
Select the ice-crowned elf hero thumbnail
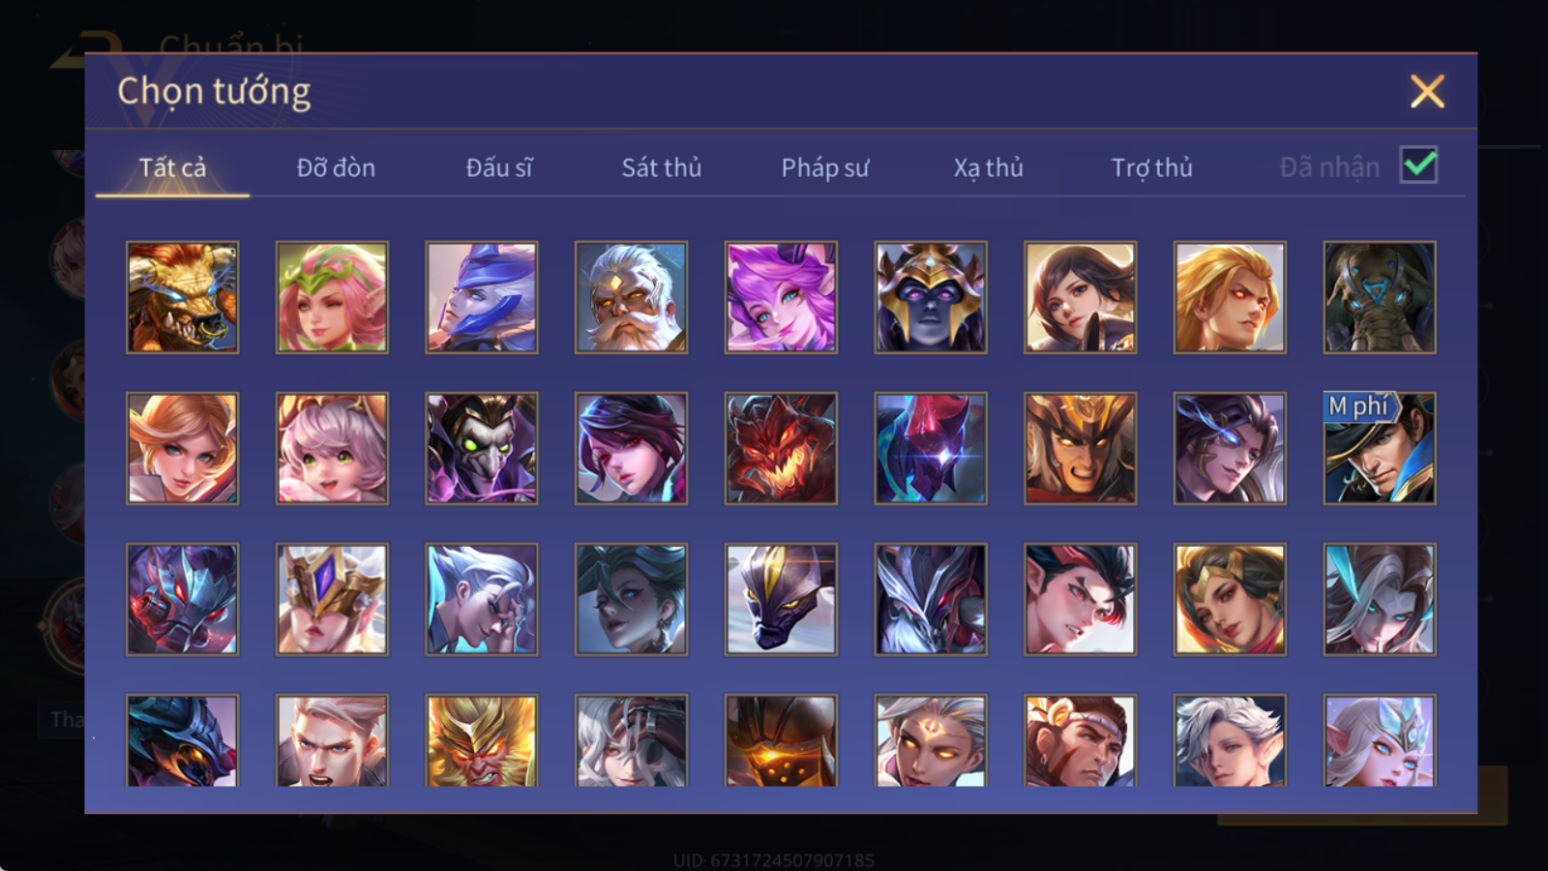[1379, 741]
